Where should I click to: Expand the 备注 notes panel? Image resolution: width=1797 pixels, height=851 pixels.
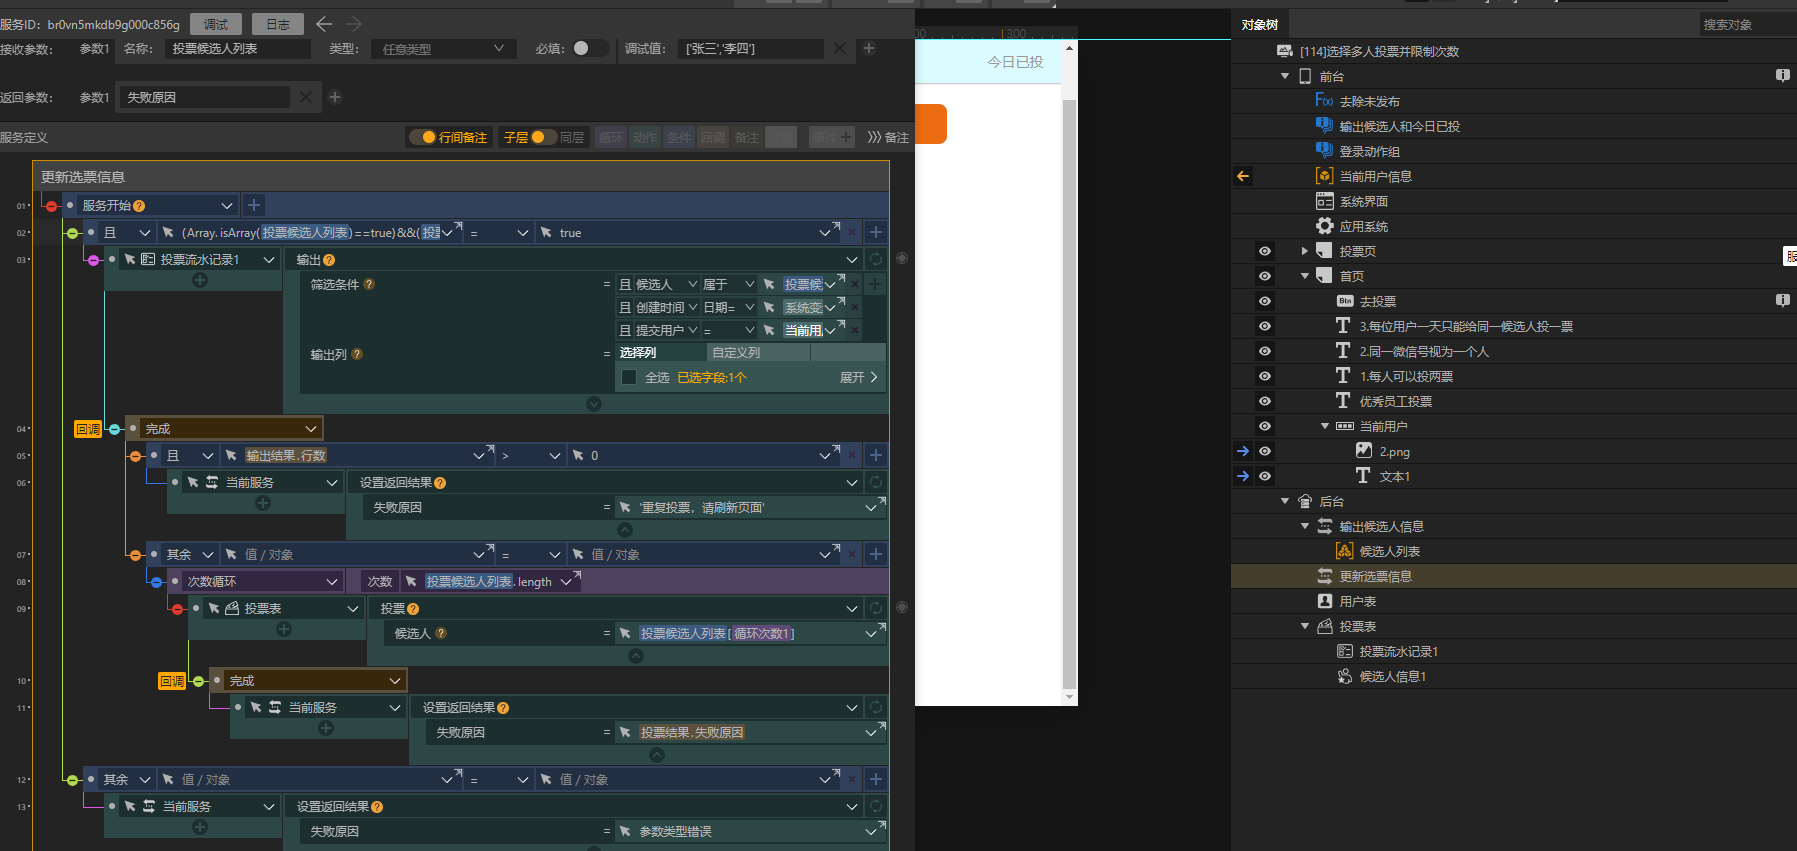coord(888,137)
